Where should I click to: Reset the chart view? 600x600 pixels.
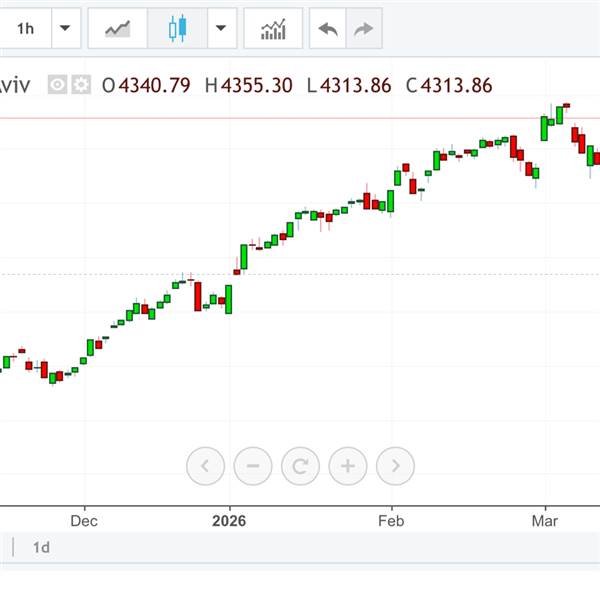click(x=300, y=465)
